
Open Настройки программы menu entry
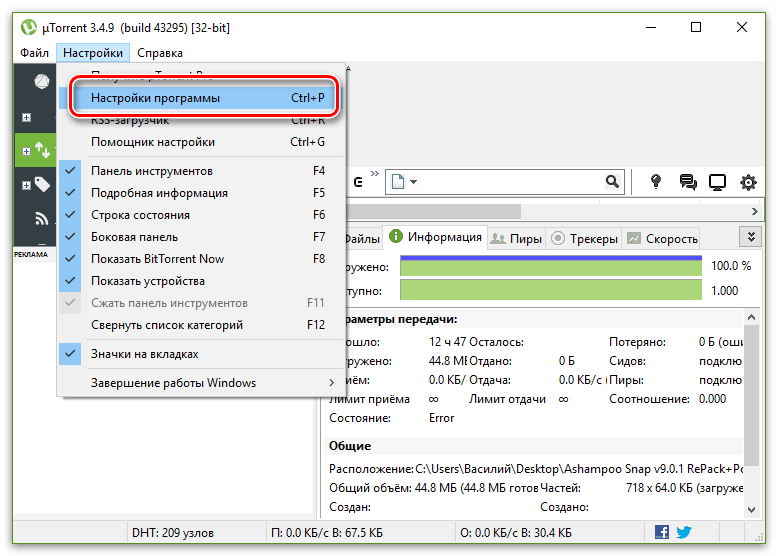tap(201, 98)
